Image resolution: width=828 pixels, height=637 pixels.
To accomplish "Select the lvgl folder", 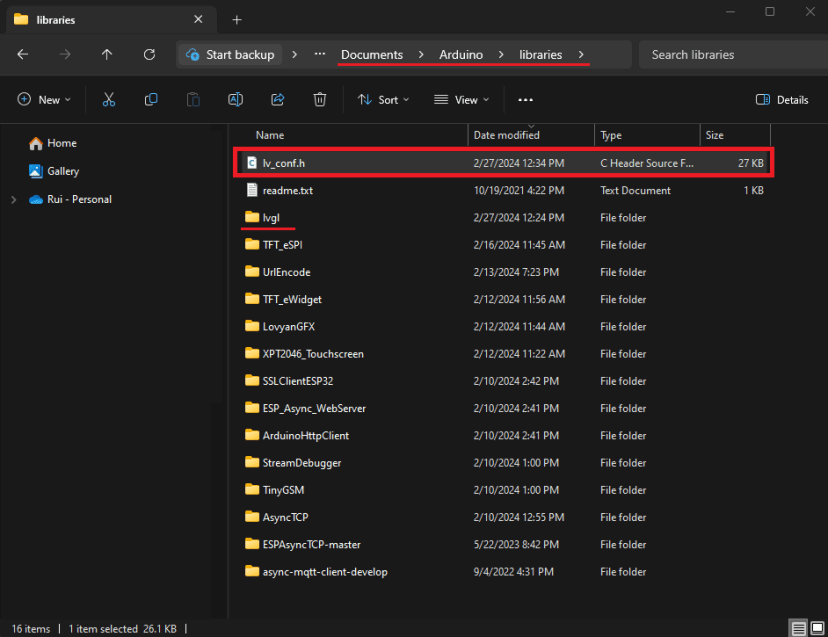I will tap(271, 218).
